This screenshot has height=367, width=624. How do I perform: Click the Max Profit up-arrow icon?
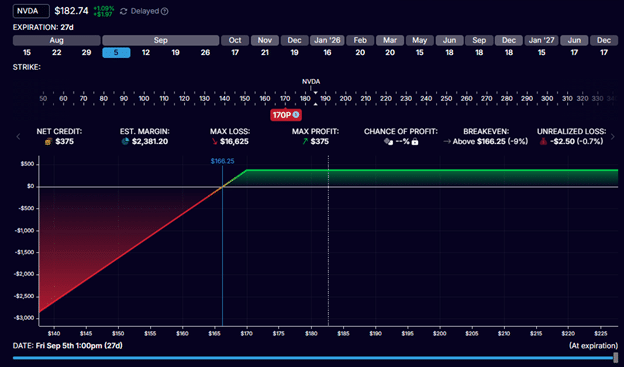click(x=305, y=141)
